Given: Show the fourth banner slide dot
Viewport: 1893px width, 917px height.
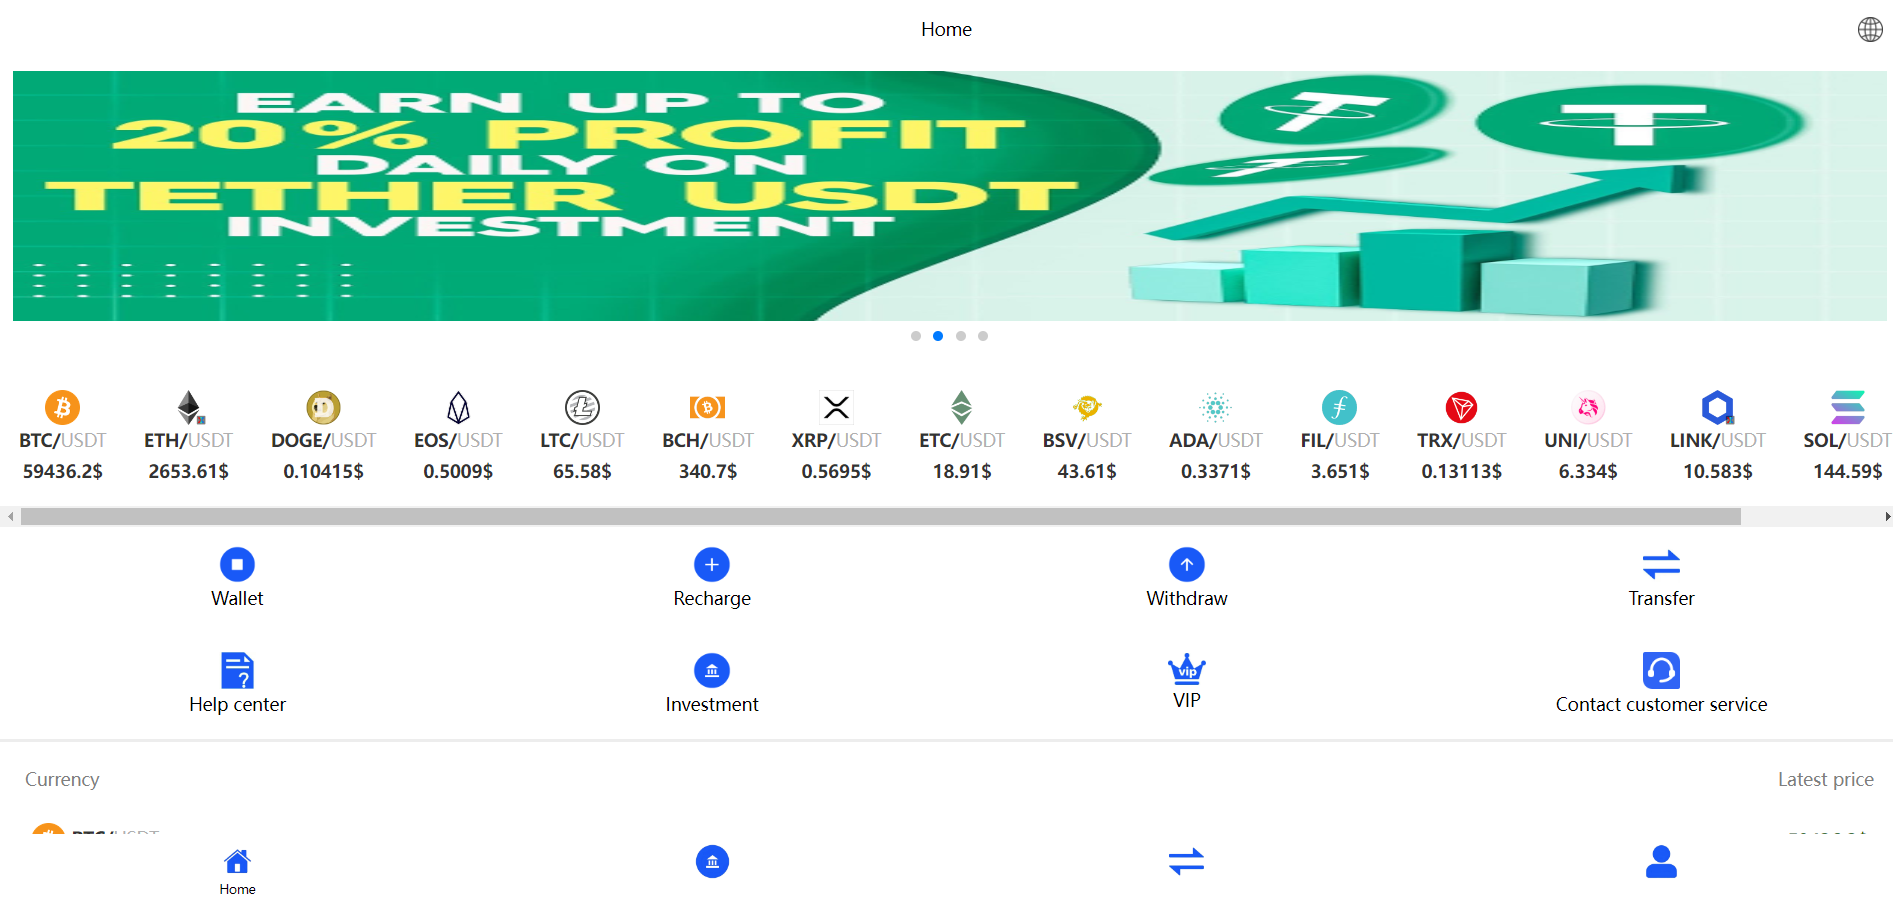Looking at the screenshot, I should (x=983, y=336).
